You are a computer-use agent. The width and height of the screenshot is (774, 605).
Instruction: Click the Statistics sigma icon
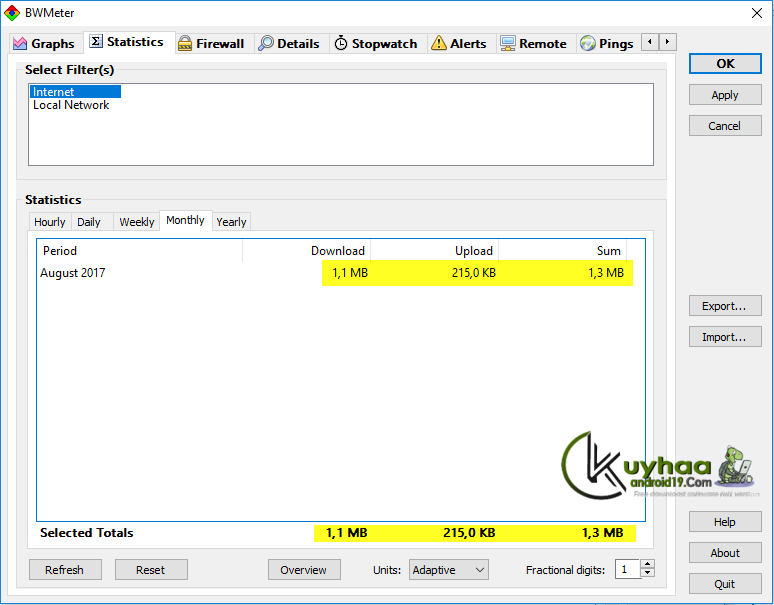pyautogui.click(x=96, y=41)
